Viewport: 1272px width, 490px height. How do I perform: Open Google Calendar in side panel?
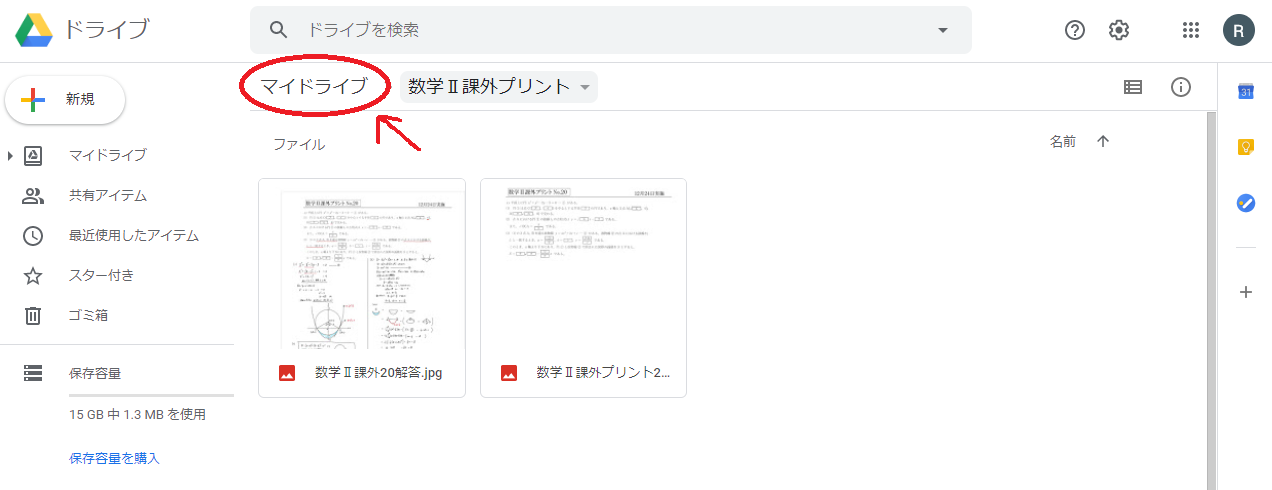pyautogui.click(x=1245, y=92)
